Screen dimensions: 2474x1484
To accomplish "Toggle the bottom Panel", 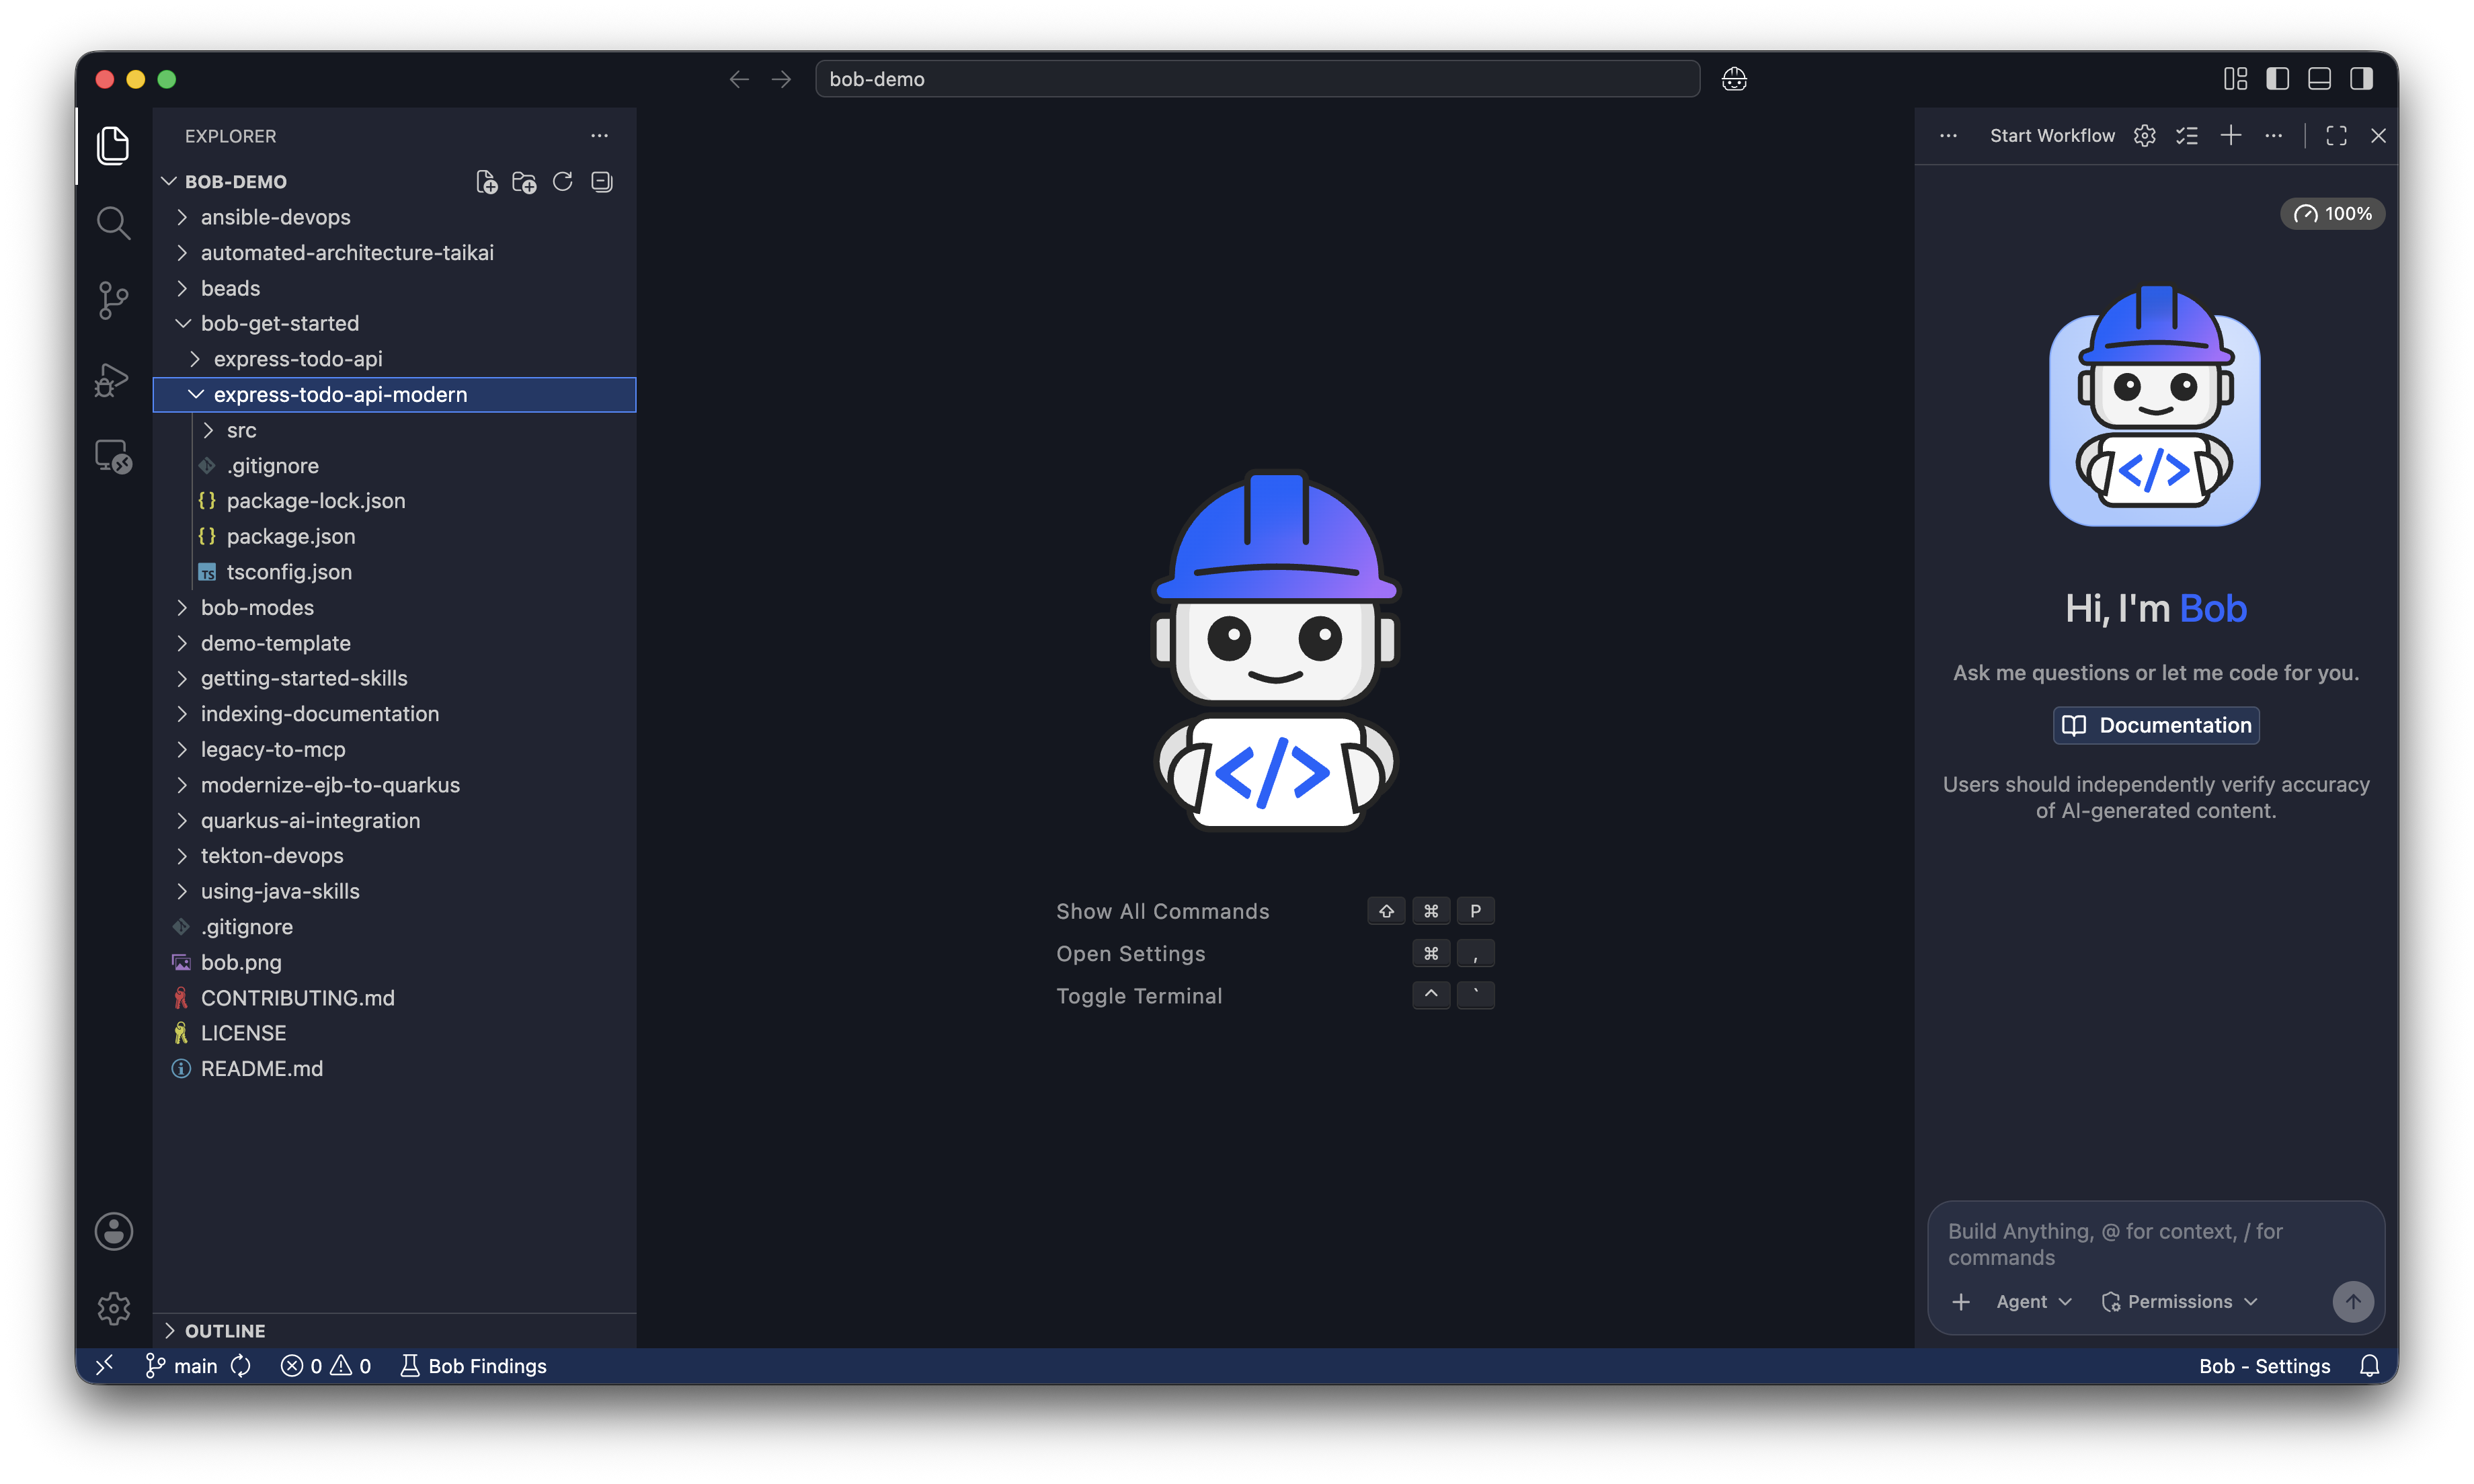I will [2319, 79].
